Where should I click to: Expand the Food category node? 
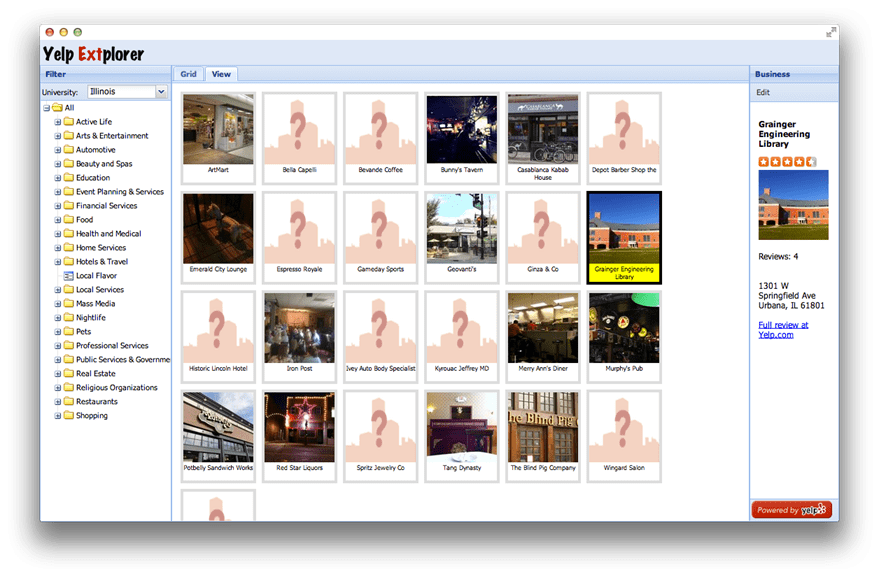coord(57,220)
